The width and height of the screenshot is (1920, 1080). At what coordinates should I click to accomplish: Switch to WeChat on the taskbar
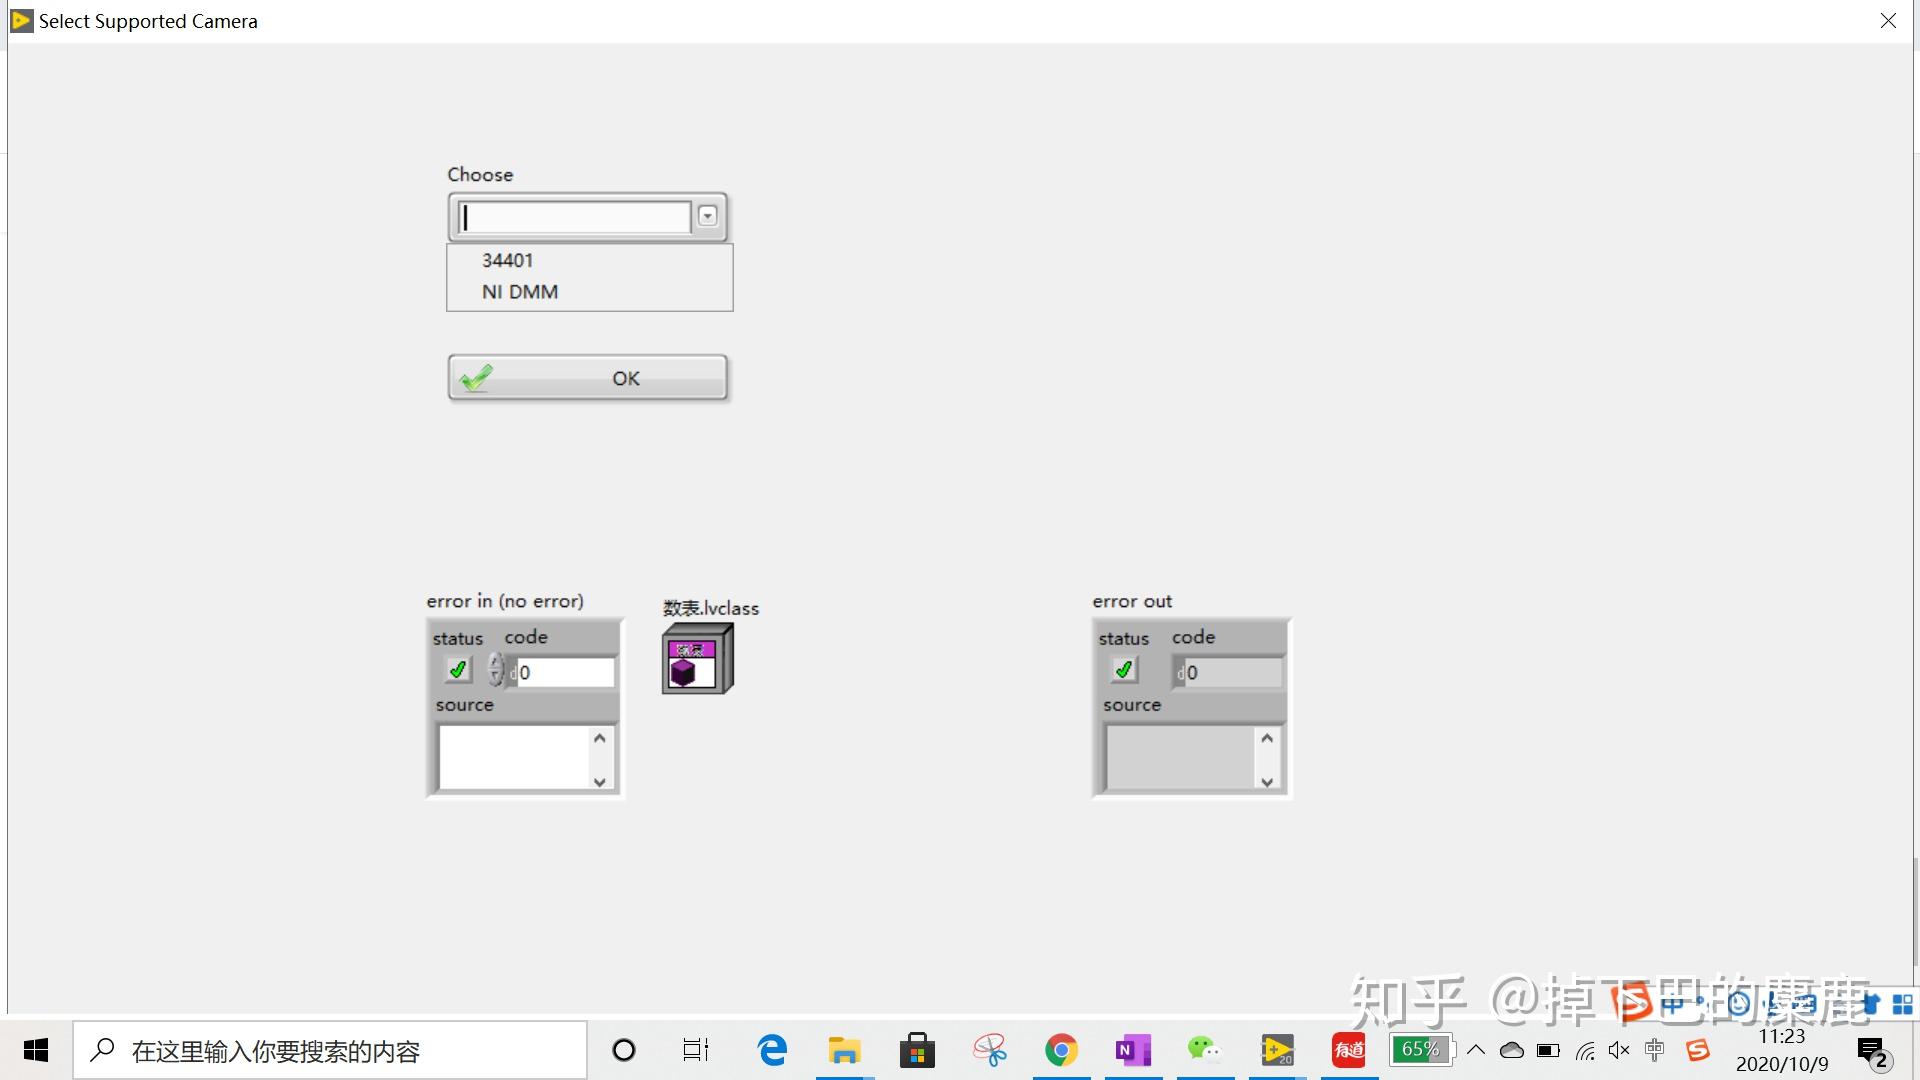[1205, 1050]
